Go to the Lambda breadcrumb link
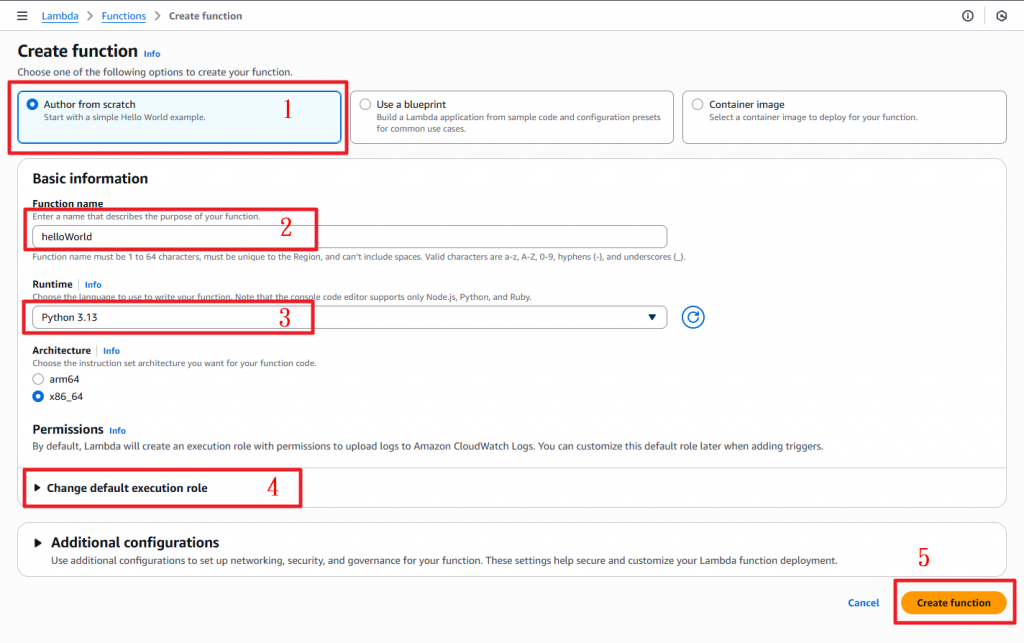Screen dimensions: 1024x643 (x=59, y=16)
